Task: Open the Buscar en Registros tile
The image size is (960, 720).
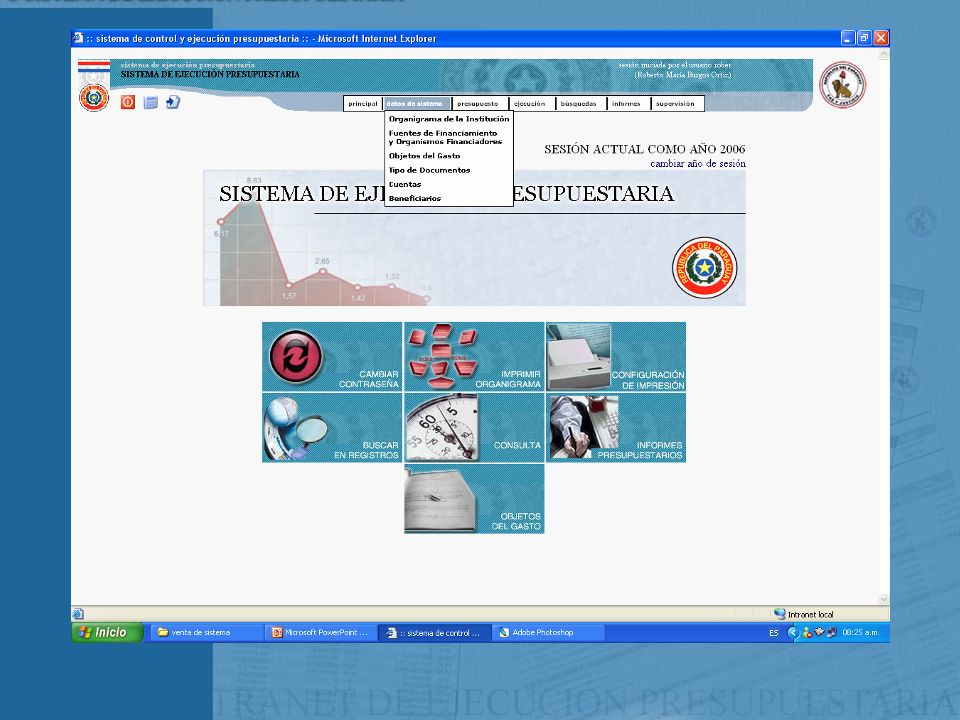Action: click(x=332, y=427)
